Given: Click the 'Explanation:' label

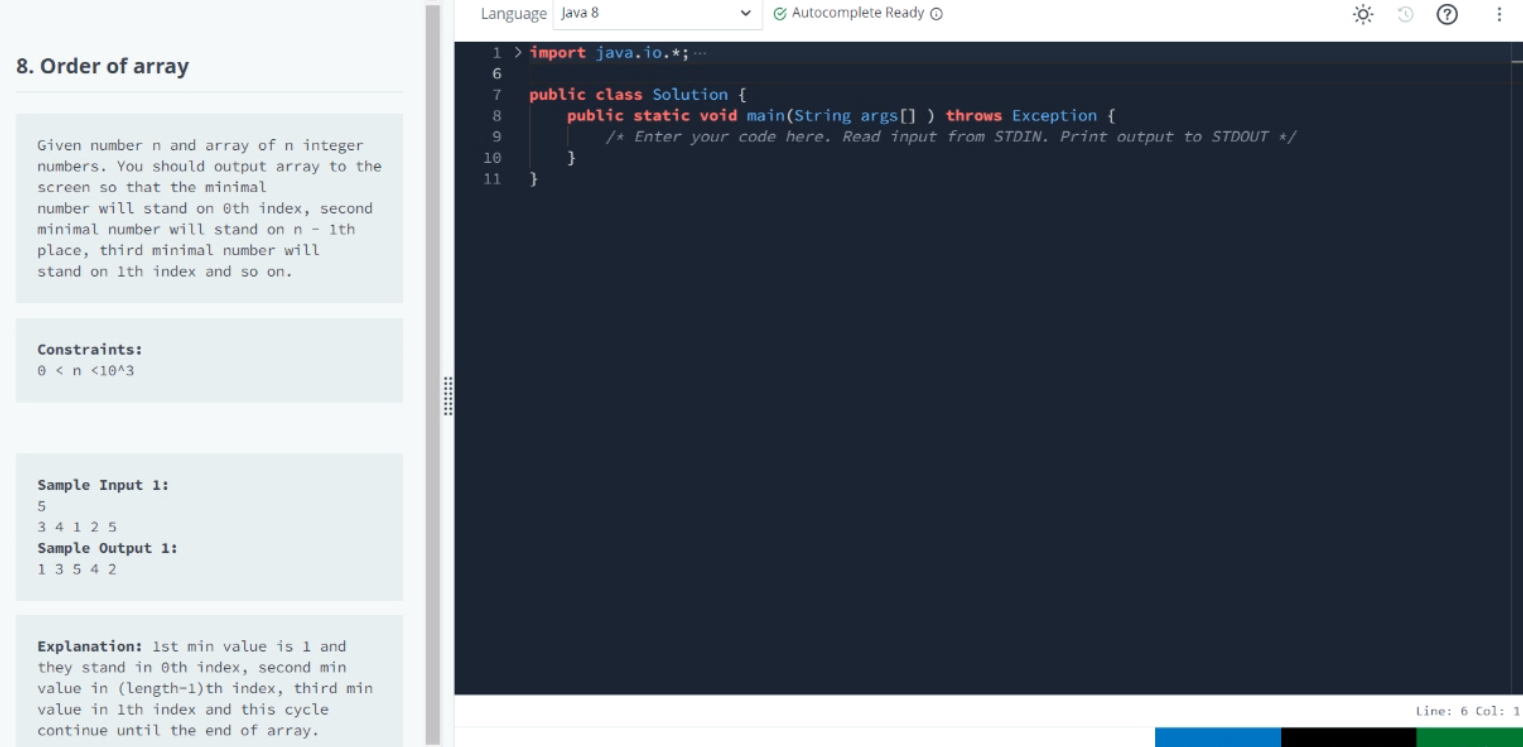Looking at the screenshot, I should click(90, 646).
